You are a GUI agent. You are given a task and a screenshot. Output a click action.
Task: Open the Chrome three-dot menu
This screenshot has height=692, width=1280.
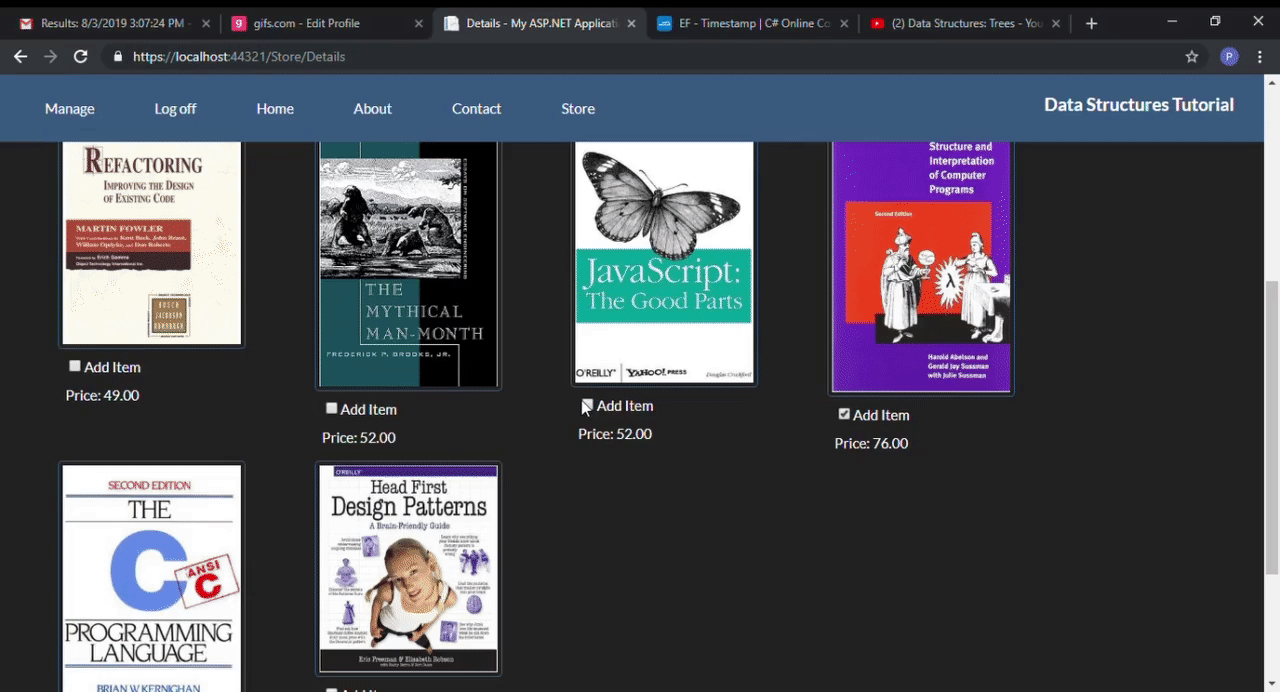point(1260,57)
